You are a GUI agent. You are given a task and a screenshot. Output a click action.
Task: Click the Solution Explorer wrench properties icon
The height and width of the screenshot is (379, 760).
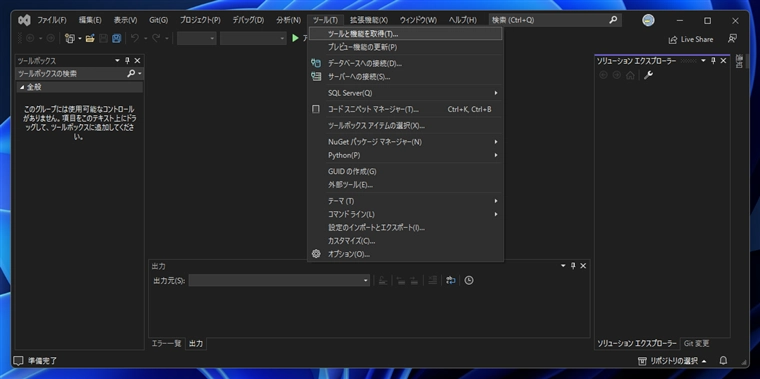coord(648,75)
